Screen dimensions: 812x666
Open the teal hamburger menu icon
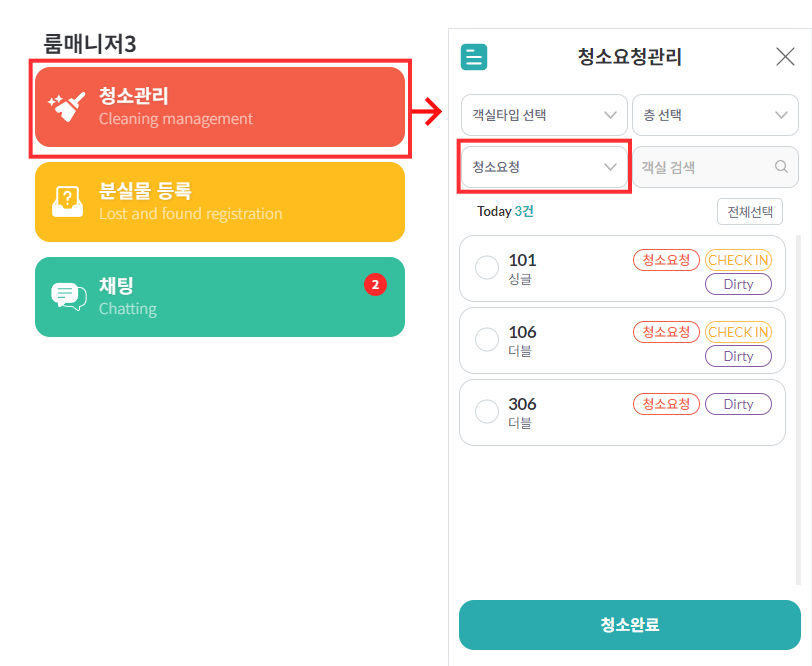474,57
